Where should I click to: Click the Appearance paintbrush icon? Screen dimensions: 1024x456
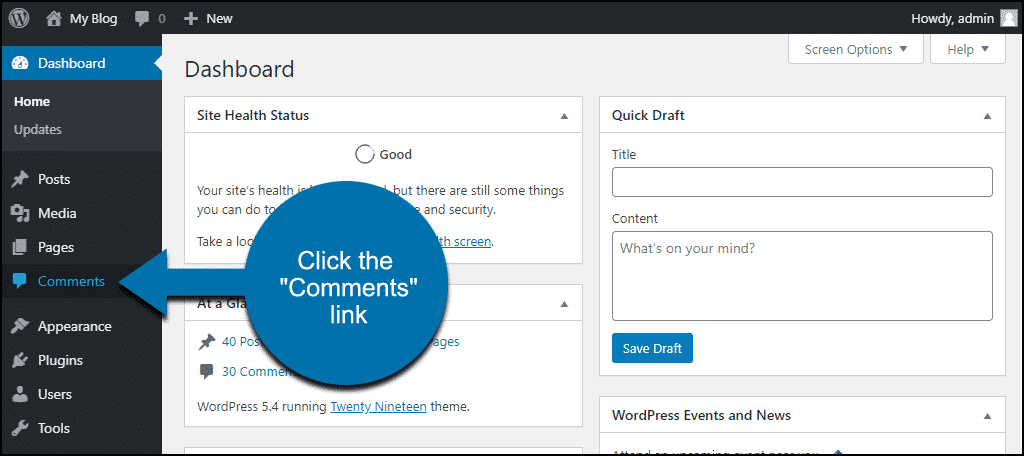[20, 326]
